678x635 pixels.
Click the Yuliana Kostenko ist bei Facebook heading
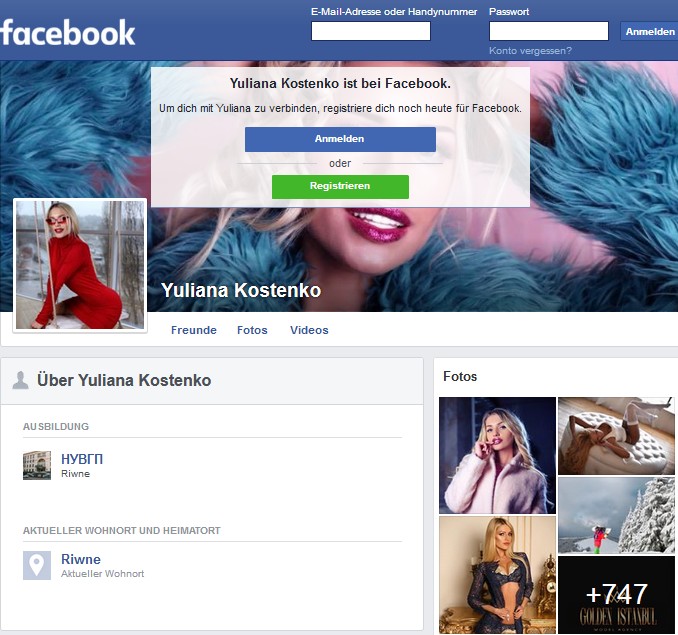[340, 83]
